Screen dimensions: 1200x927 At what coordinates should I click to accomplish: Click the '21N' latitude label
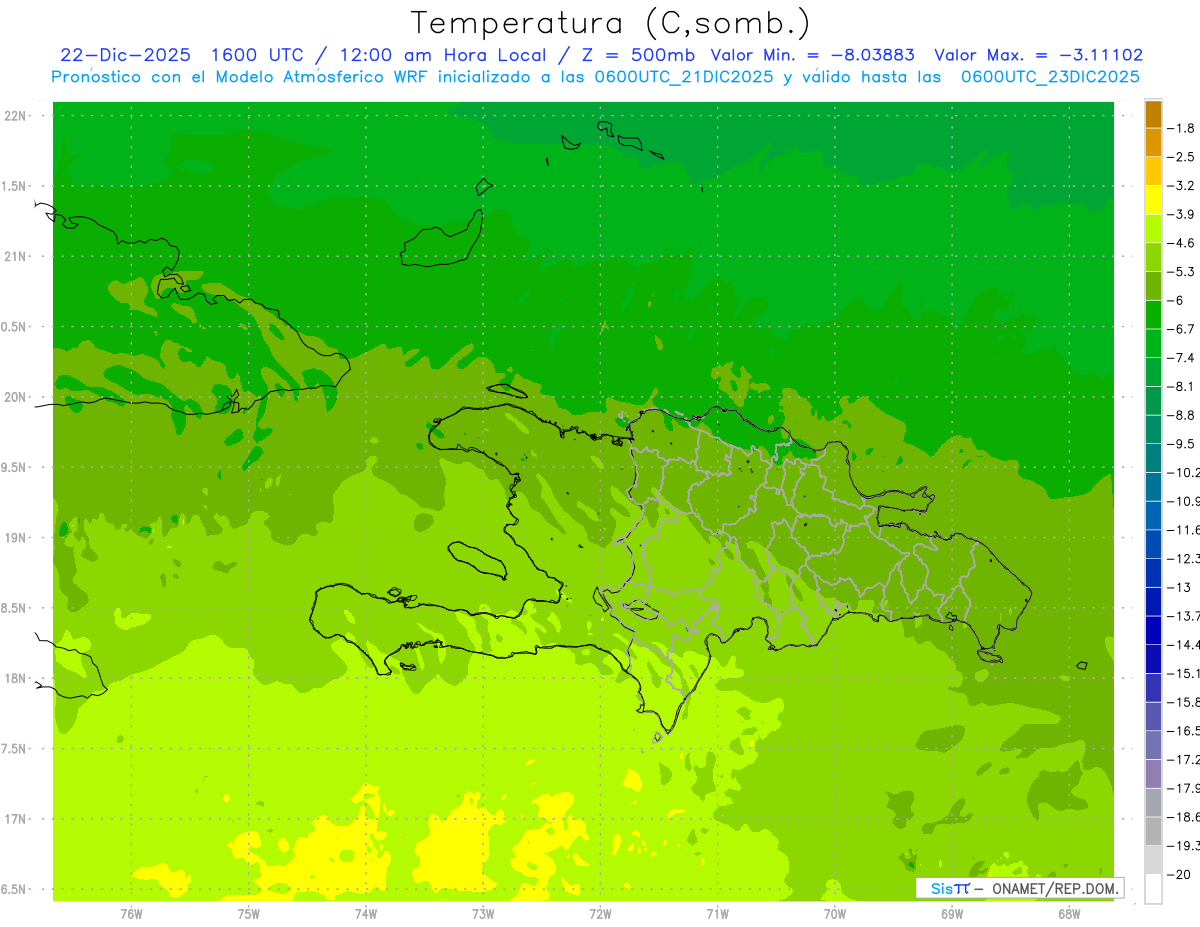tap(16, 256)
